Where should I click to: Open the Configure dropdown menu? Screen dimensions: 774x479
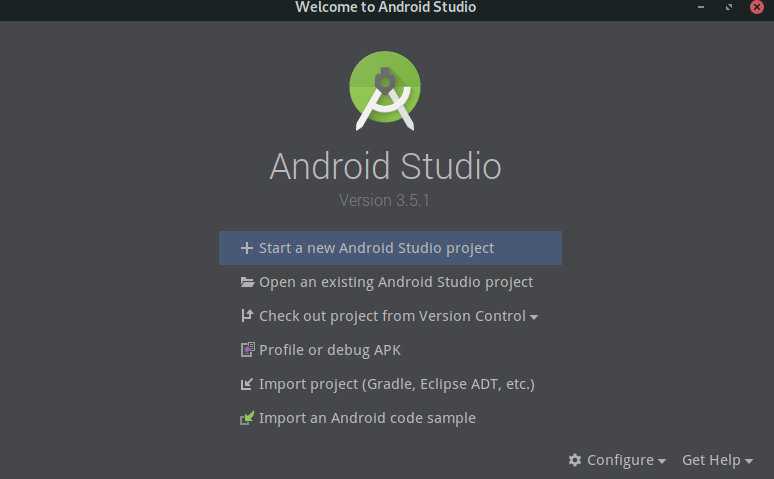(617, 460)
